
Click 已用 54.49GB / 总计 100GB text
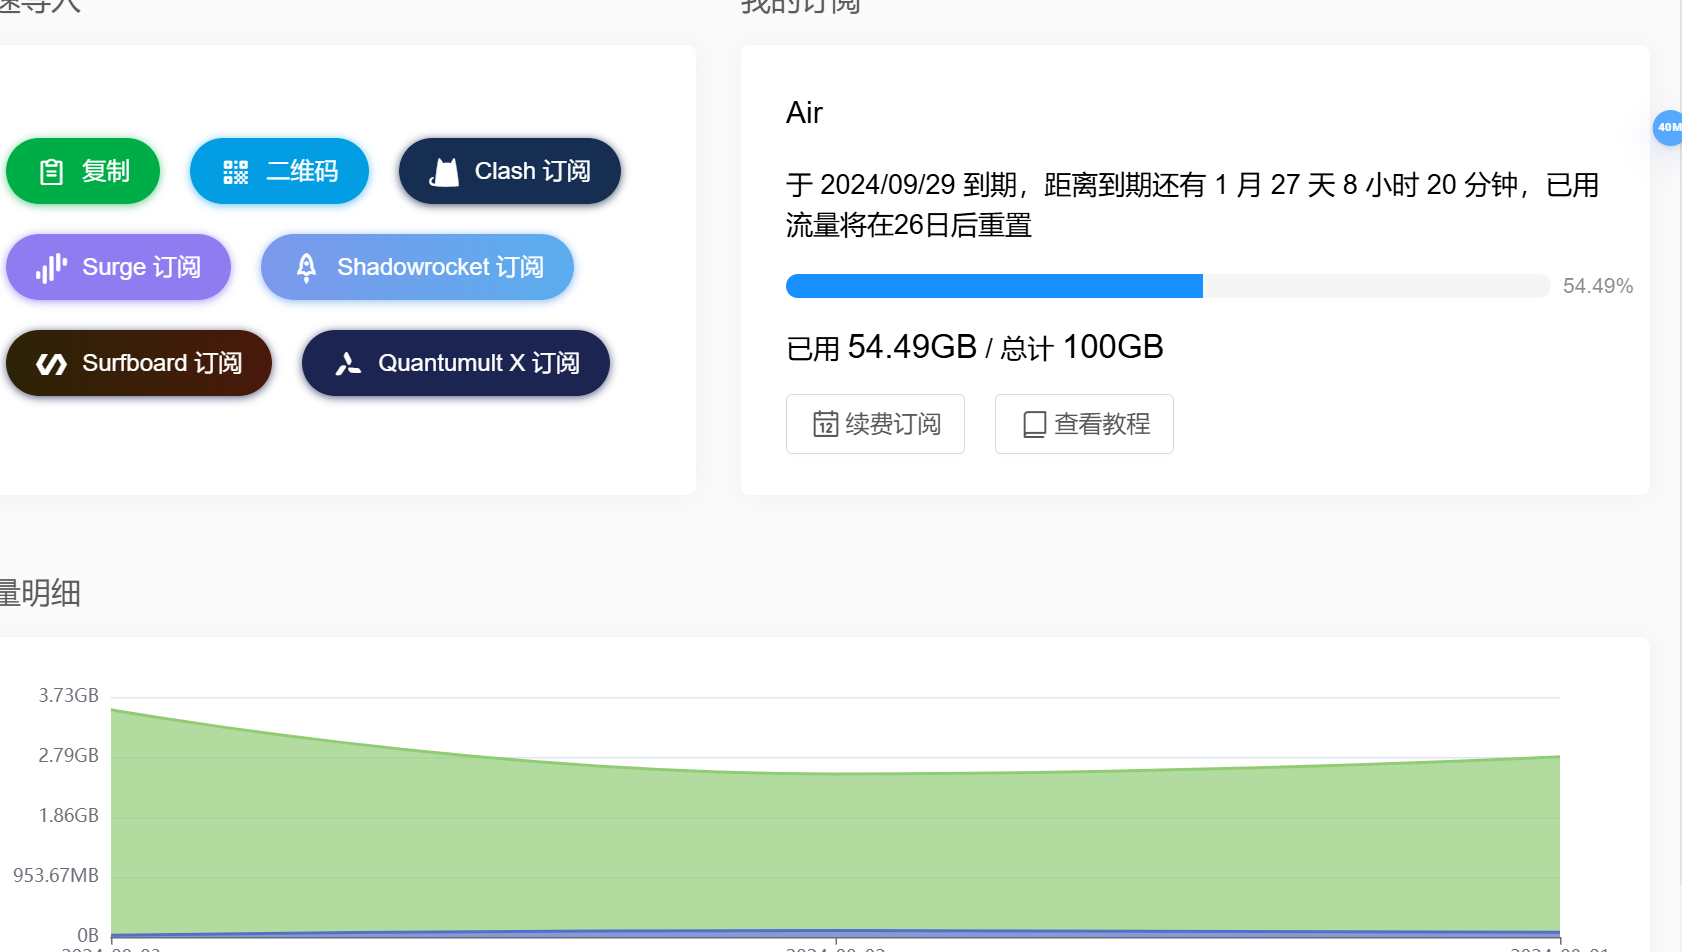point(975,347)
